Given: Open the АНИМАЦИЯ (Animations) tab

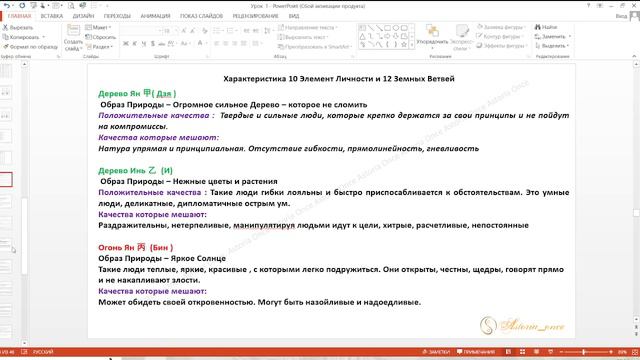Looking at the screenshot, I should pyautogui.click(x=155, y=16).
